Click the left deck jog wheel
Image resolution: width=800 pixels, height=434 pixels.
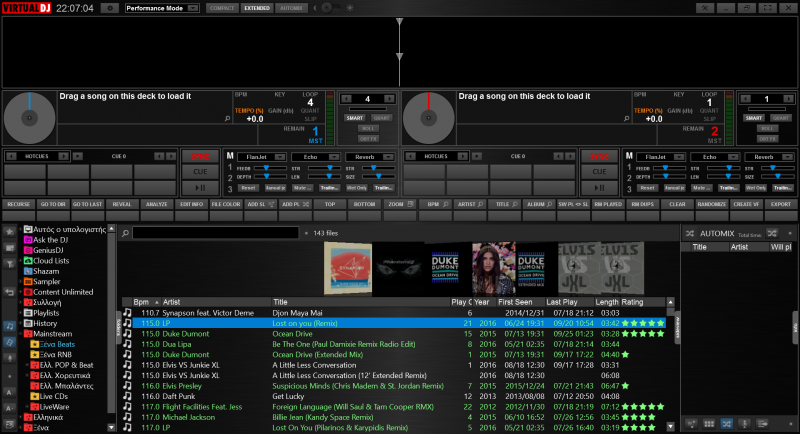[x=29, y=118]
